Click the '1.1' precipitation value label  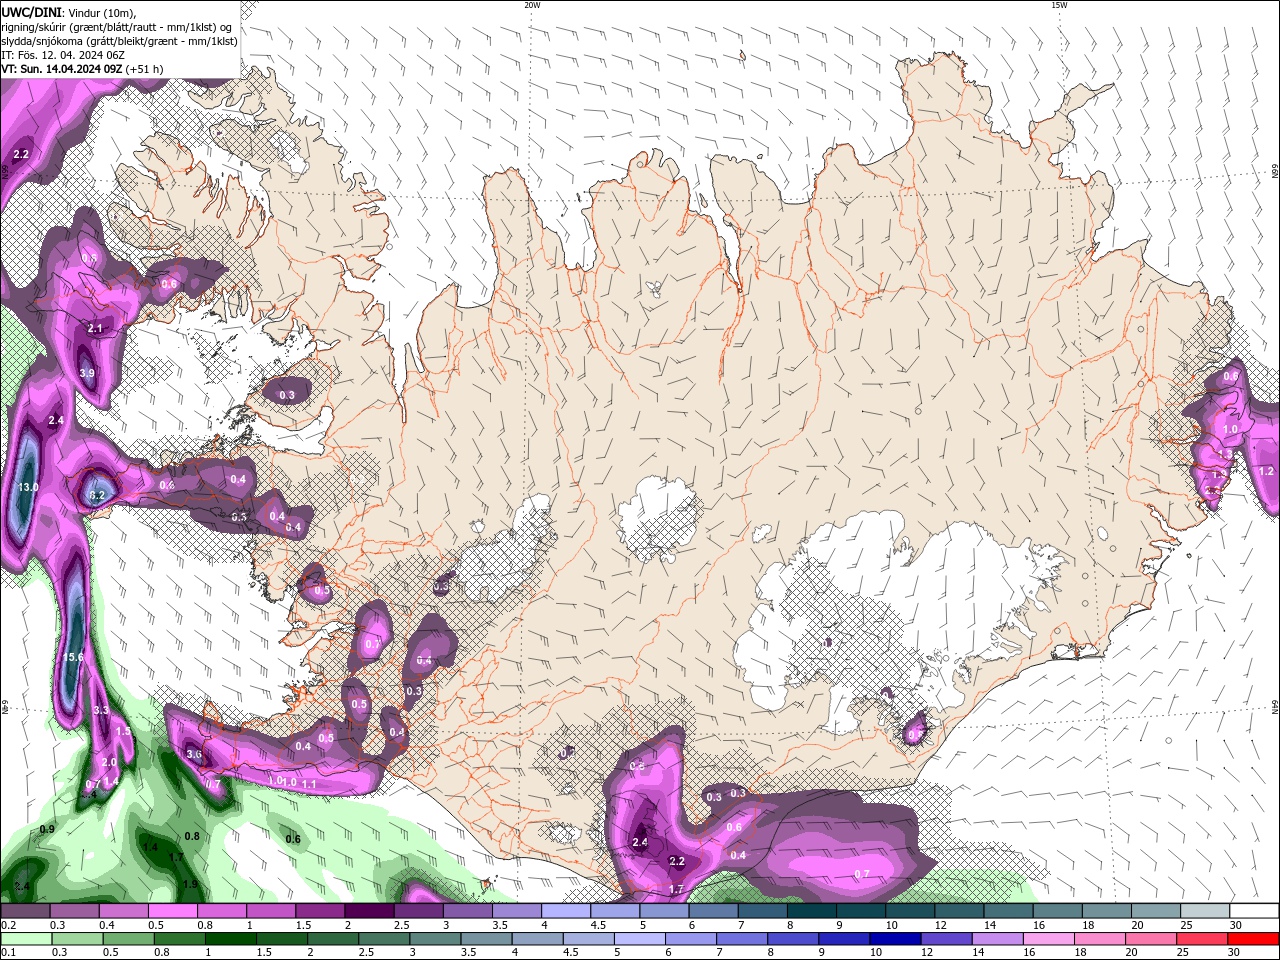[309, 784]
